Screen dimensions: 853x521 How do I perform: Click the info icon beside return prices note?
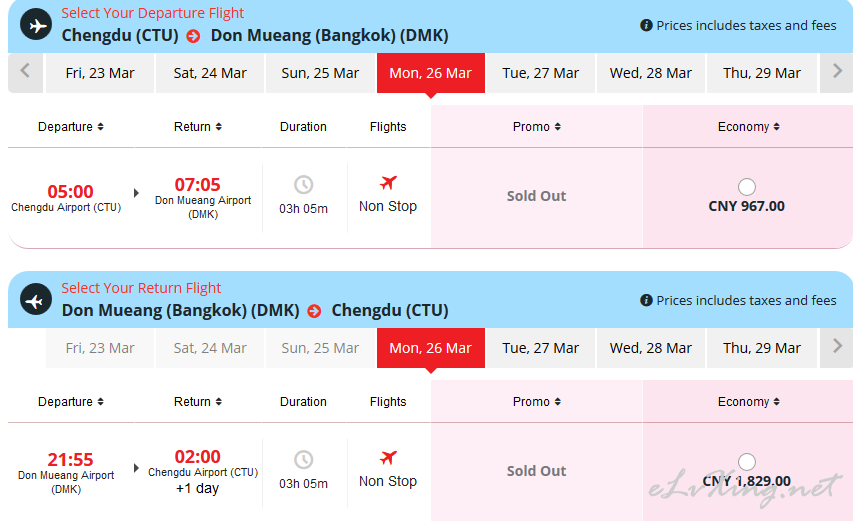(x=646, y=300)
